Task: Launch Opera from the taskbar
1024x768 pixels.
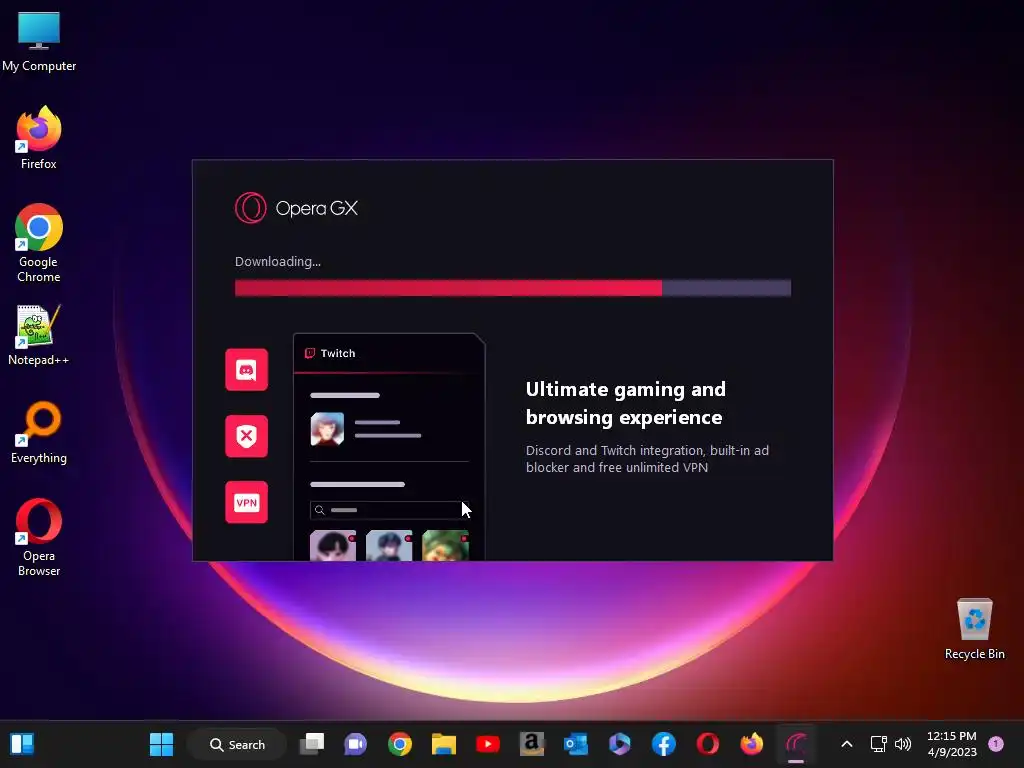Action: 707,744
